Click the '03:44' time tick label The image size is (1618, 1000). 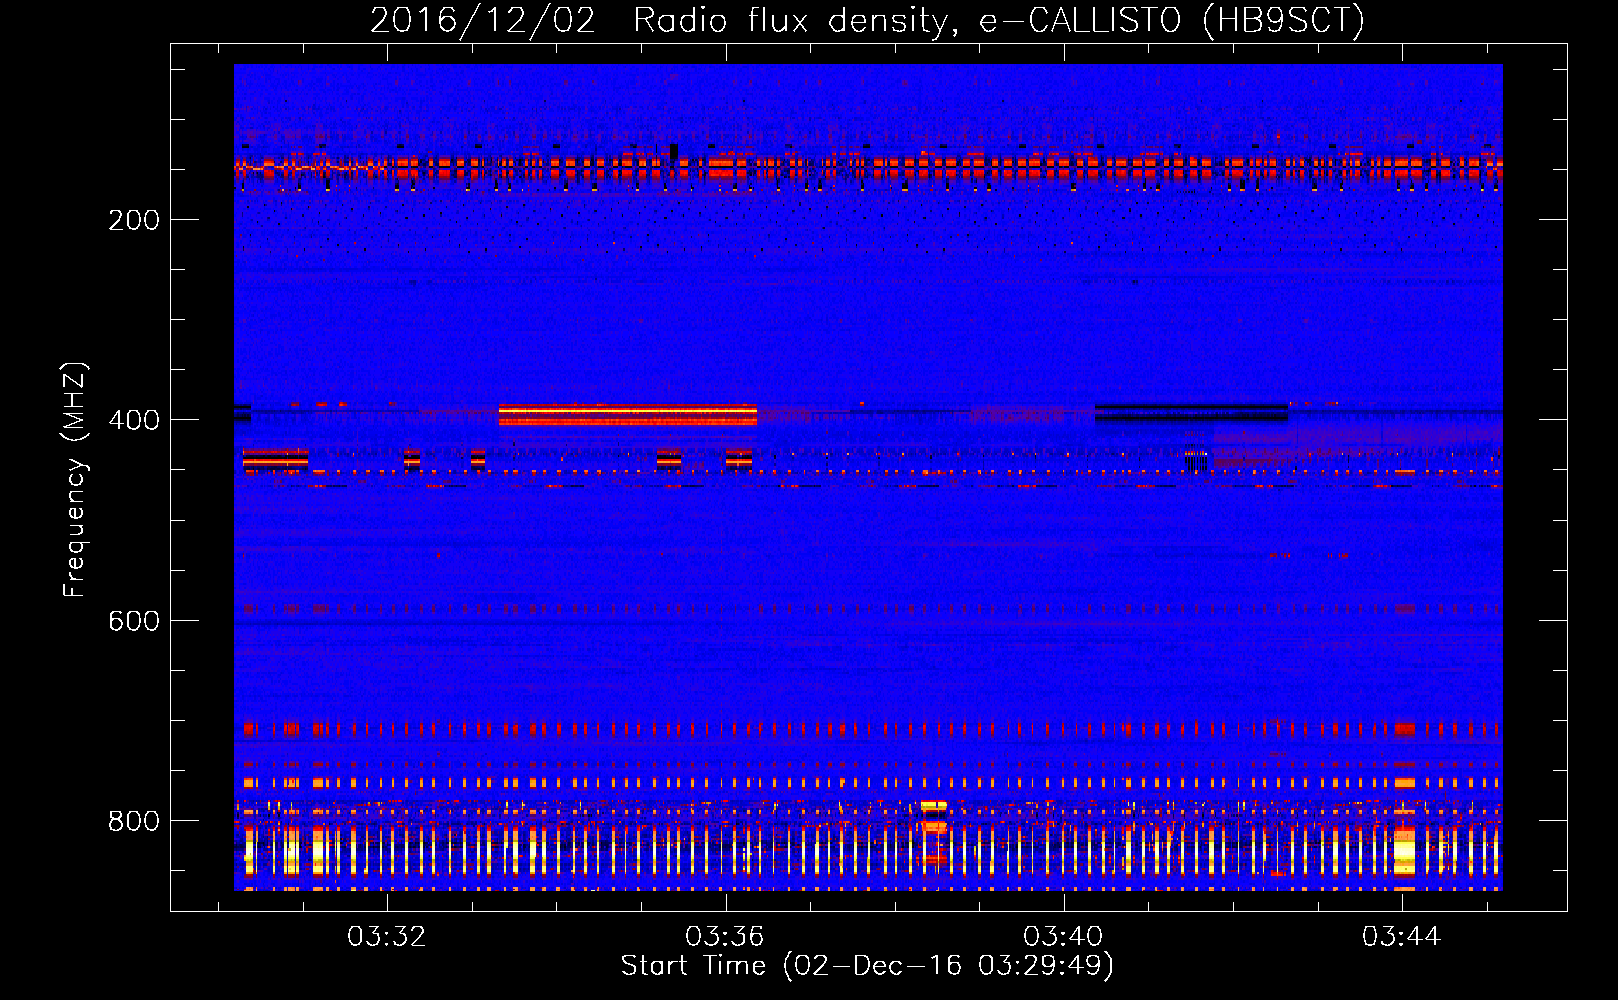tap(1401, 936)
